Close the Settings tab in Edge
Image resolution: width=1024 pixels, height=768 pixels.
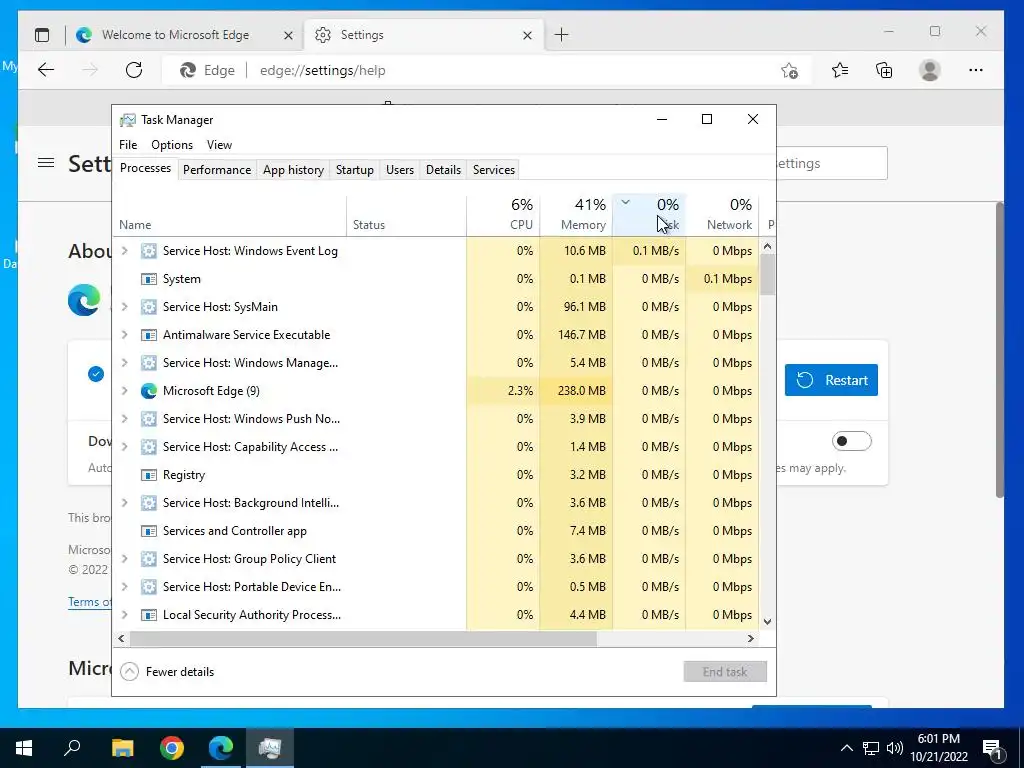point(528,35)
